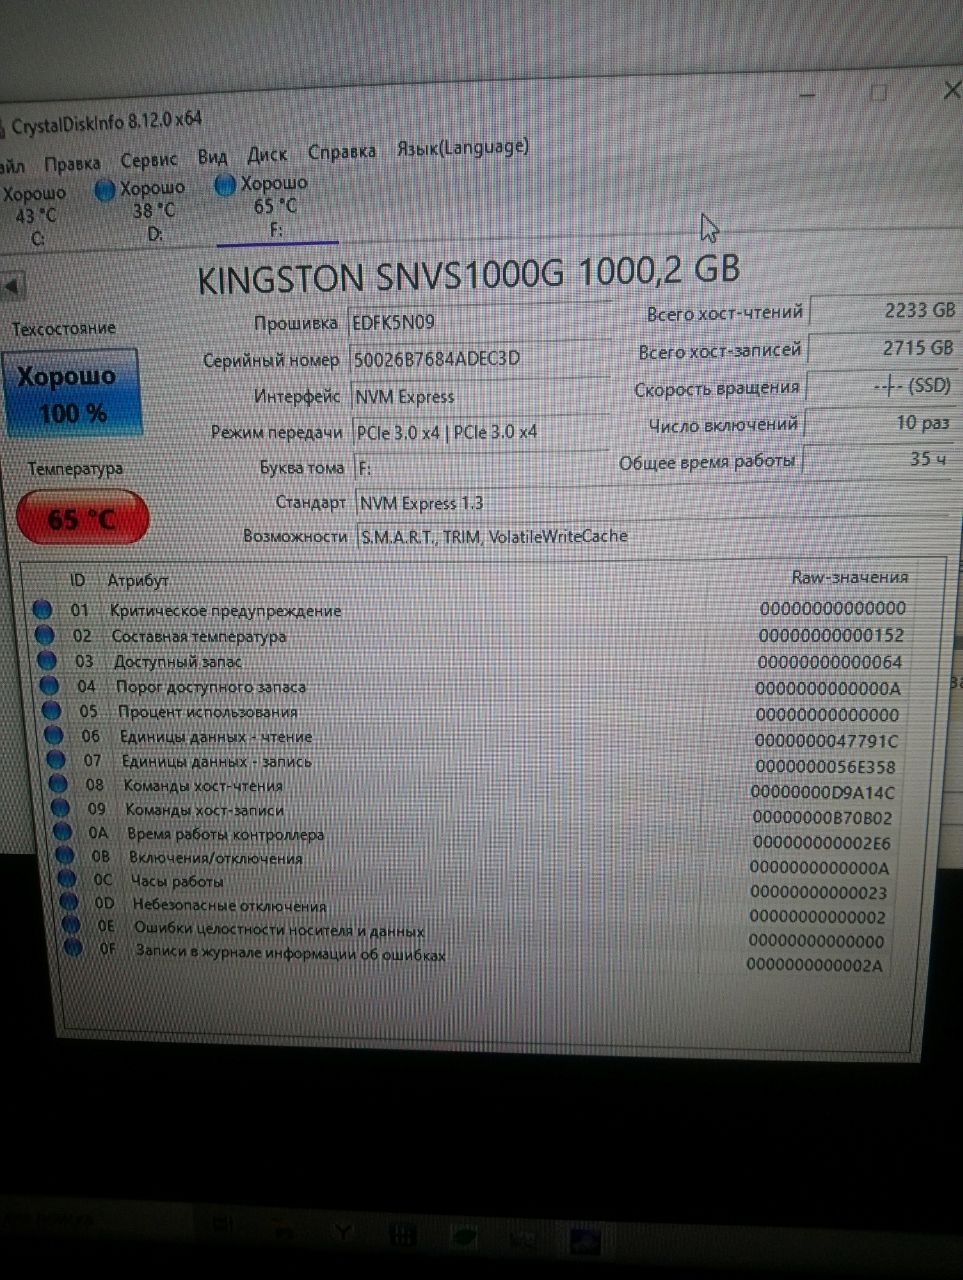The image size is (963, 1280).
Task: Click the status circle for Единицы данных - чтение
Action: (x=55, y=735)
